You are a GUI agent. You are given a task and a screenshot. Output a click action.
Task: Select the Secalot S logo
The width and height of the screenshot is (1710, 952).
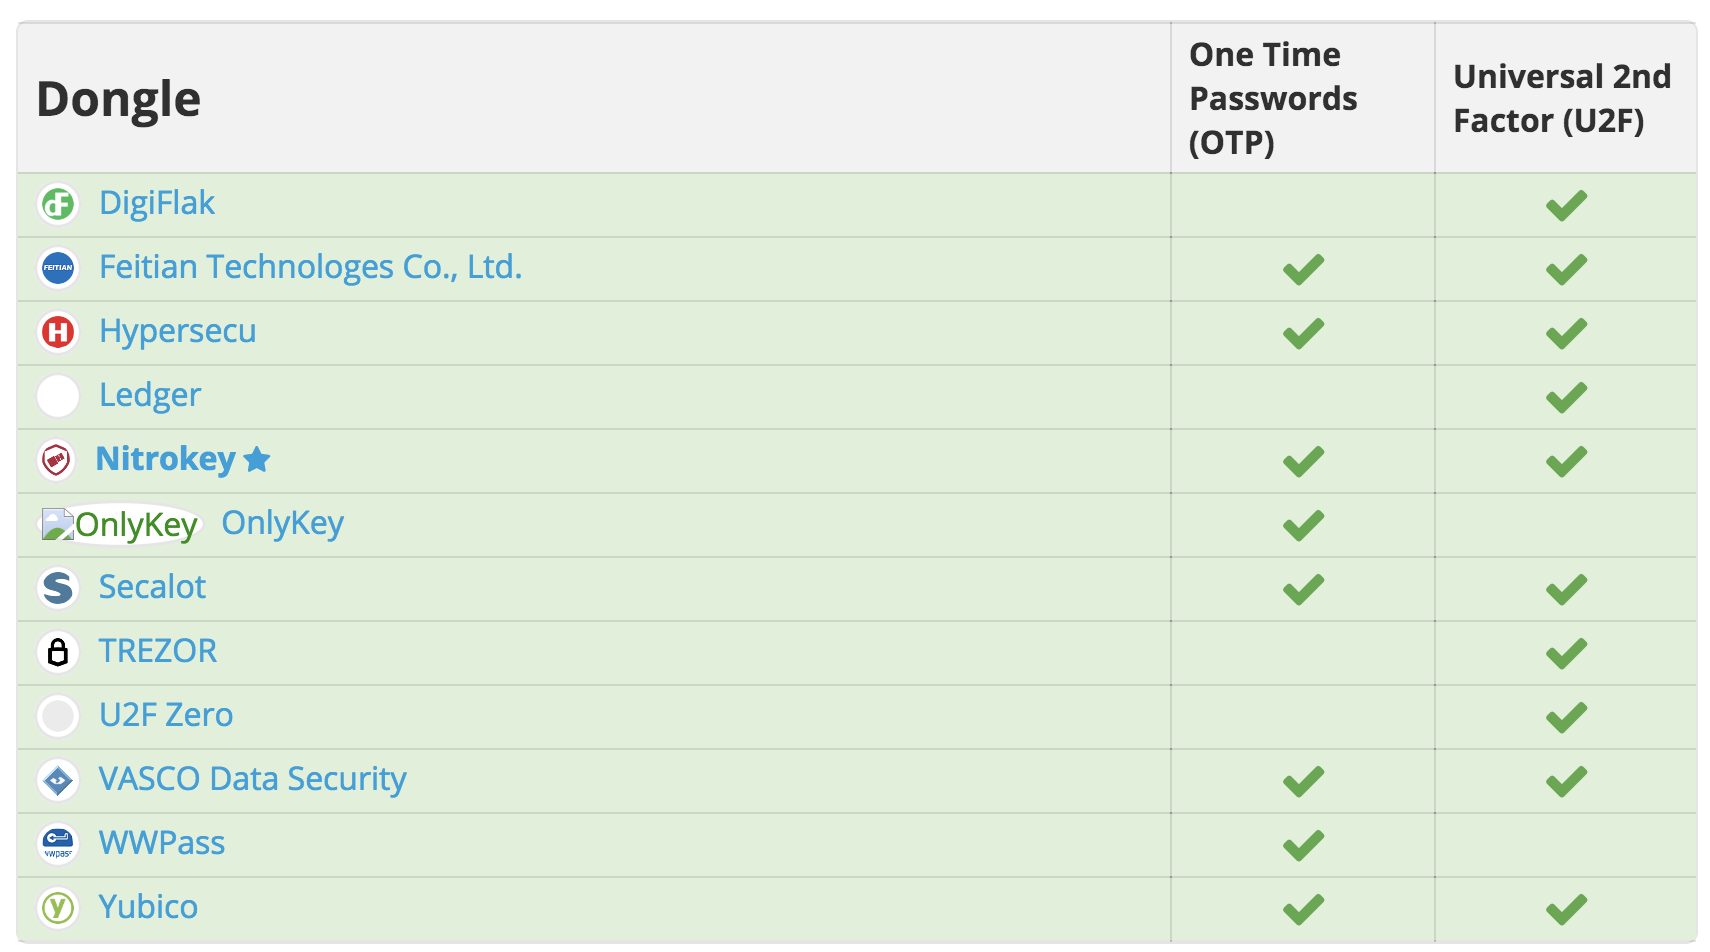58,588
